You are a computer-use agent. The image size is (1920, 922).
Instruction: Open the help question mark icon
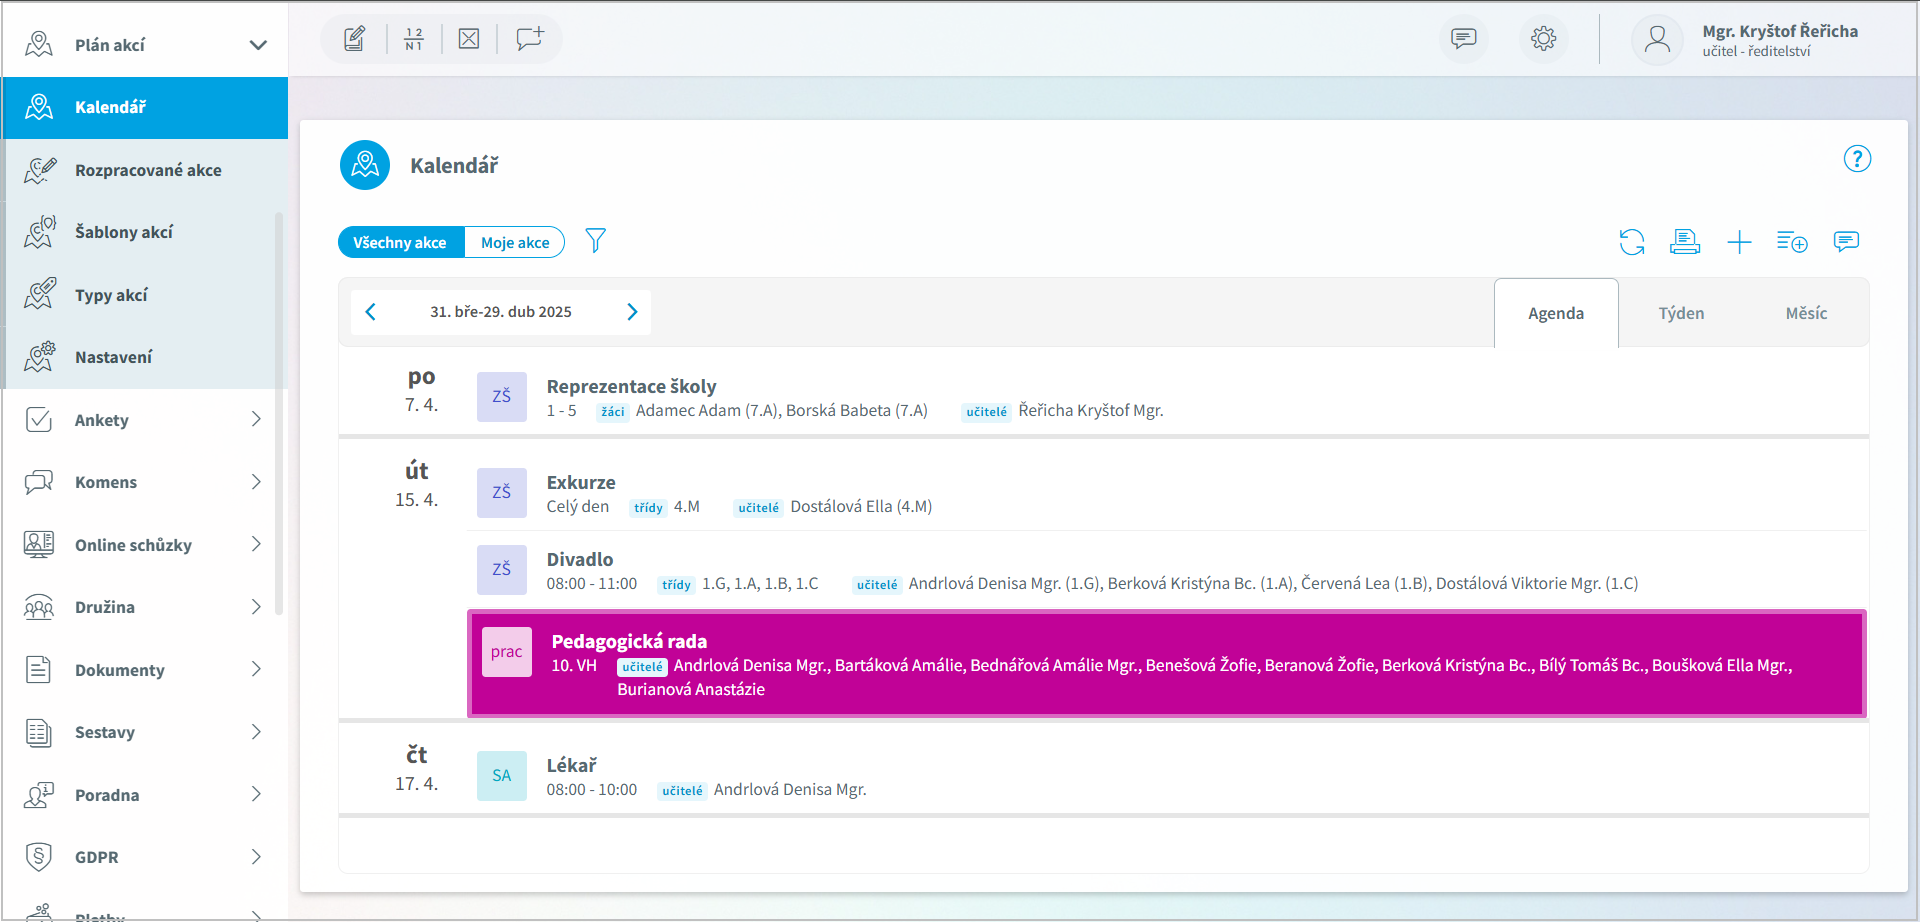(x=1857, y=159)
